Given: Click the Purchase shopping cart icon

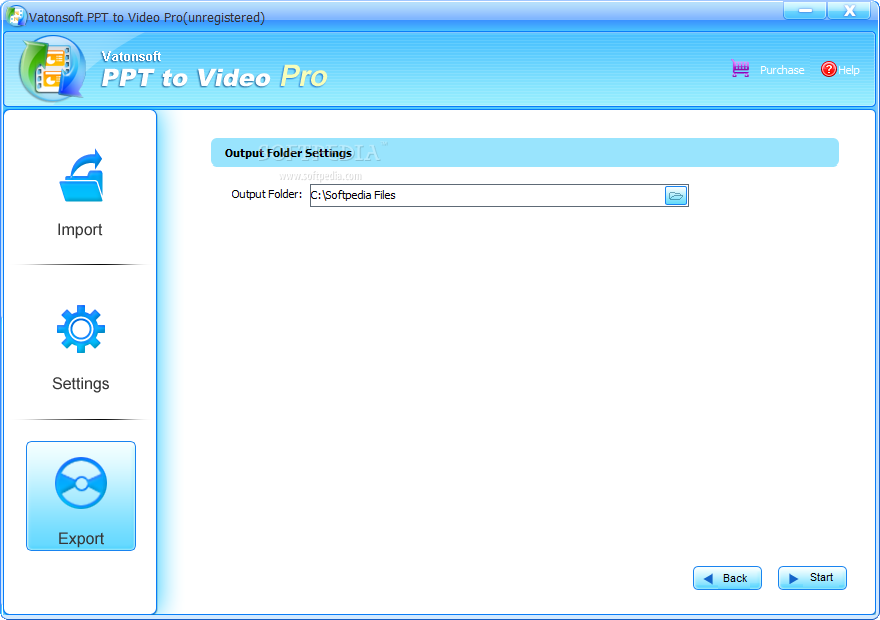Looking at the screenshot, I should click(740, 69).
